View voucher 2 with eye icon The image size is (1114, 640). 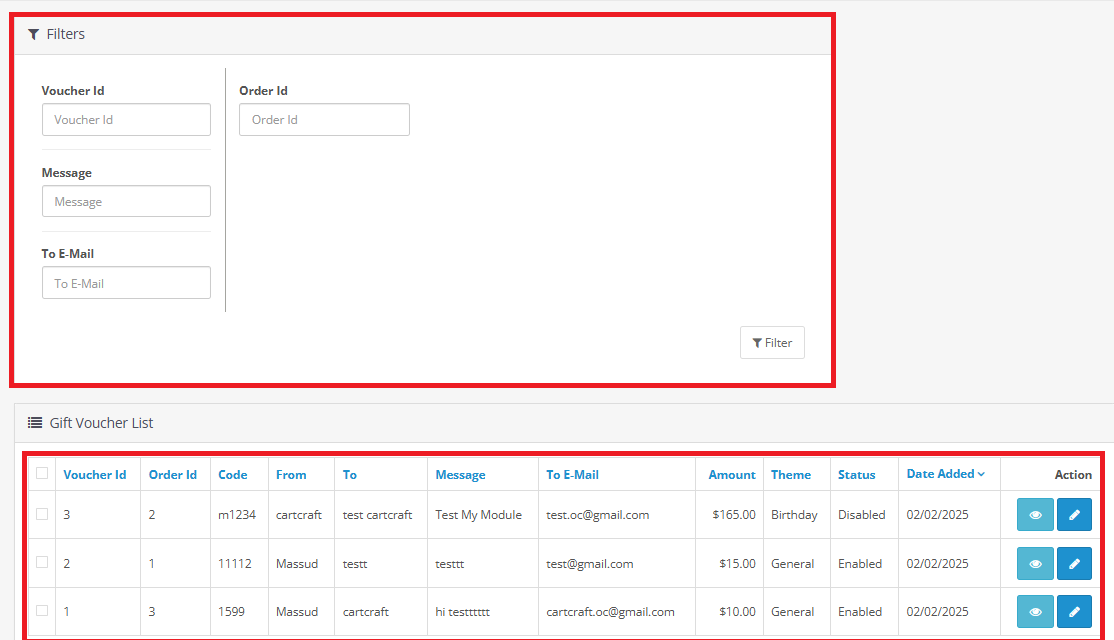[1035, 564]
